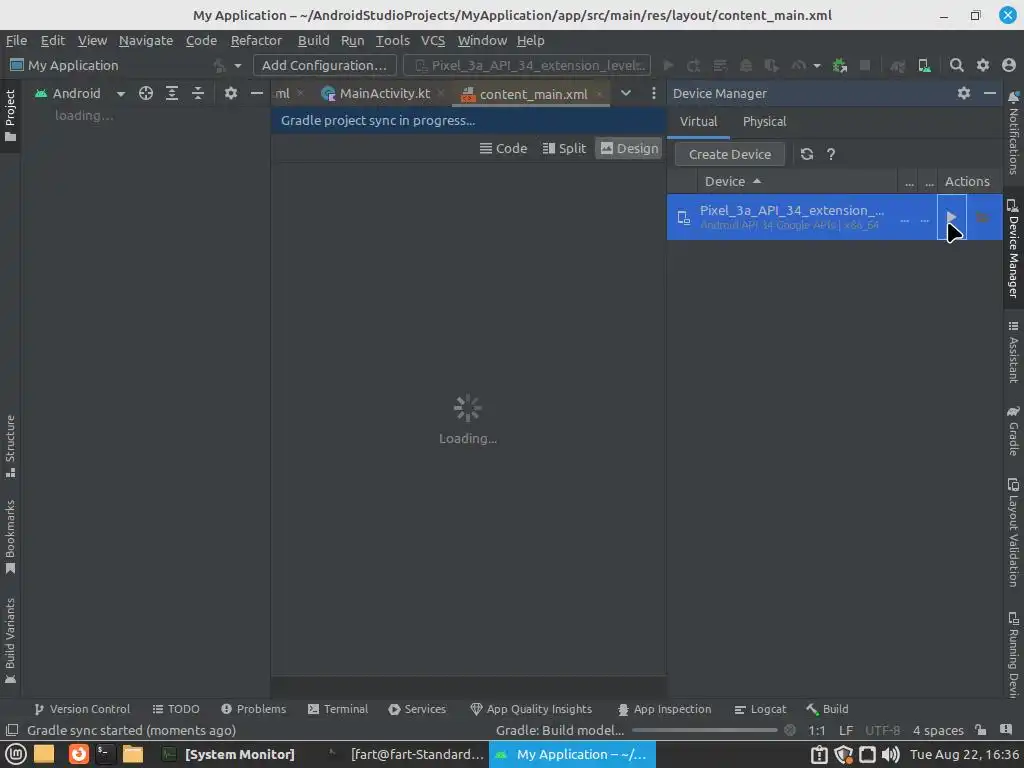
Task: Open Notifications tool window
Action: tap(1013, 133)
